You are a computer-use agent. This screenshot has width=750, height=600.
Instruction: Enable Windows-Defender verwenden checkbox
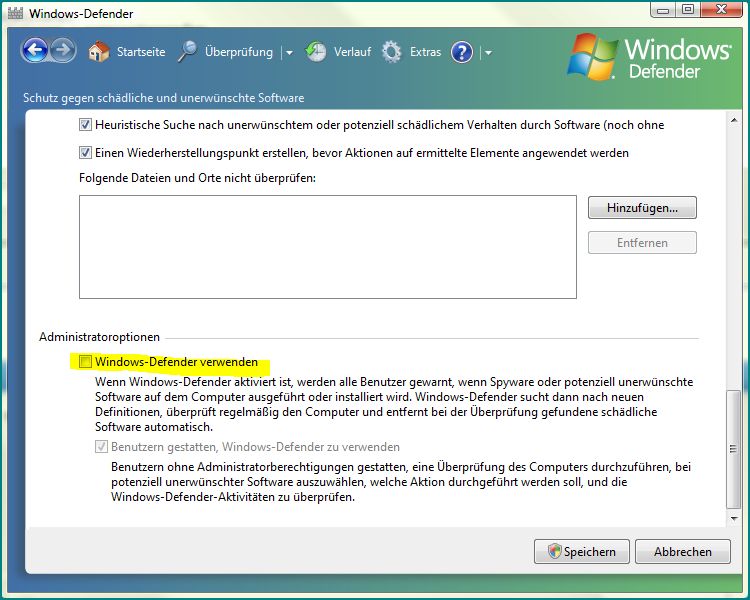click(x=85, y=362)
